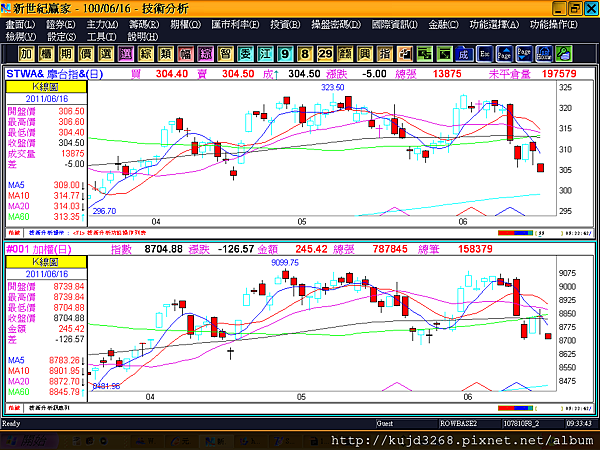Click the second green window-resize icon
Viewport: 600px width, 450px height.
pos(444,54)
